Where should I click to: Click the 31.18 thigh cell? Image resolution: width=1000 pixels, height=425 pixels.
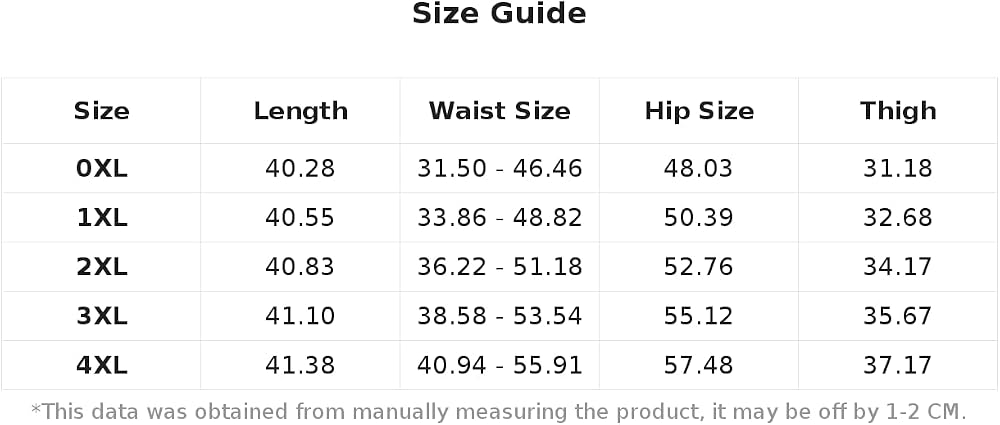tap(898, 168)
